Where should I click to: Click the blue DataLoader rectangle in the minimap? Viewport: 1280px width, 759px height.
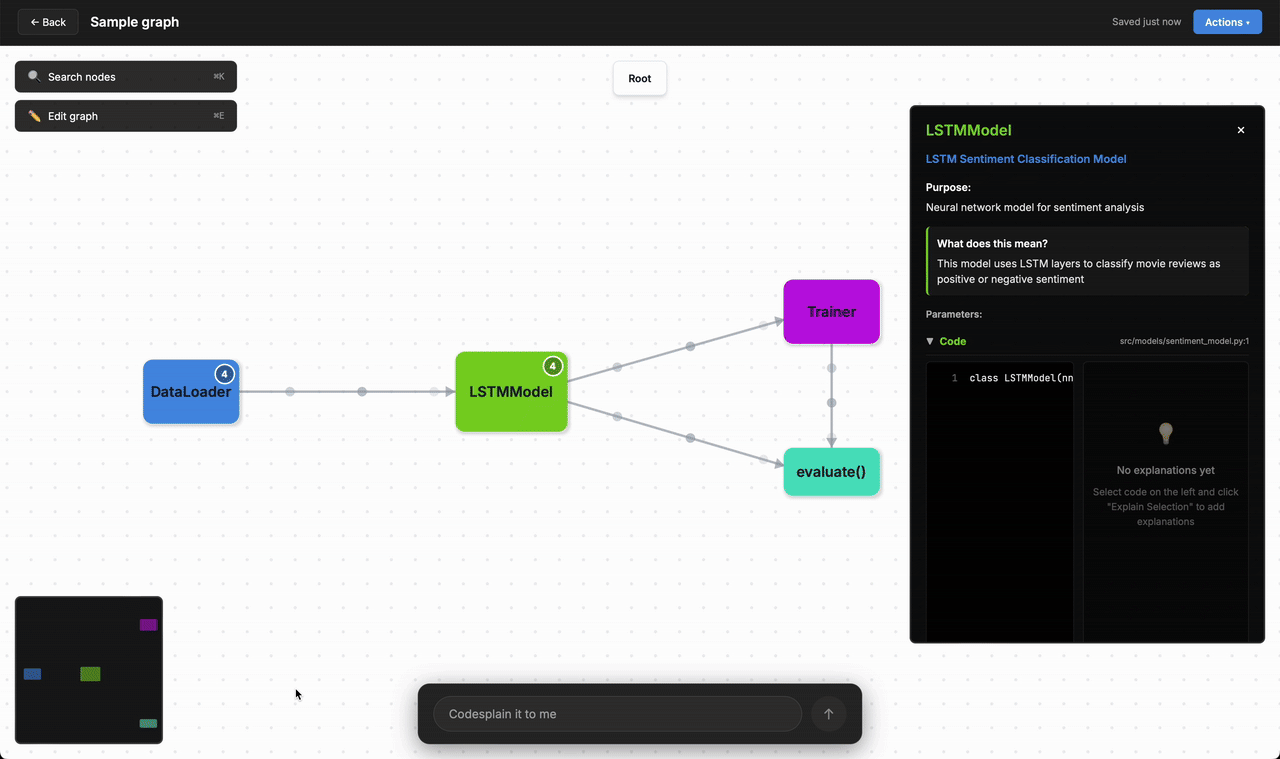click(31, 674)
